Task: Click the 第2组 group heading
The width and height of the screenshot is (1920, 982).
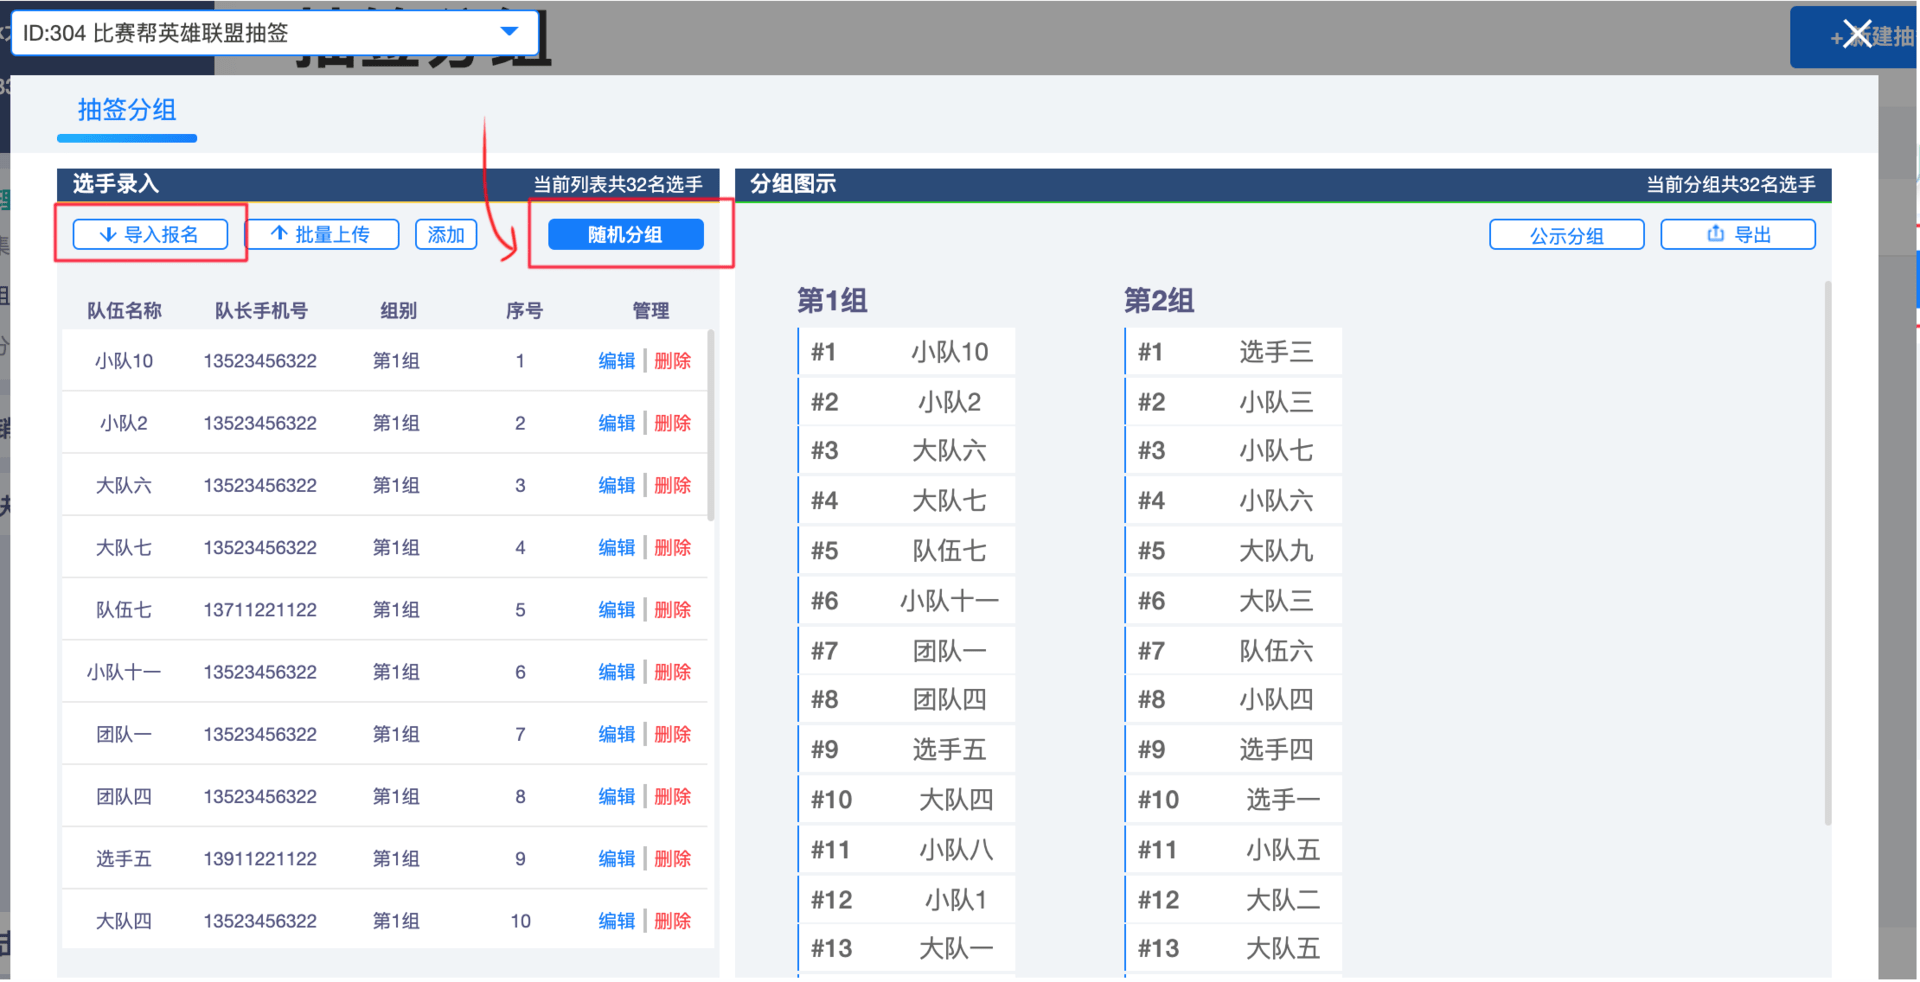Action: [x=1159, y=301]
